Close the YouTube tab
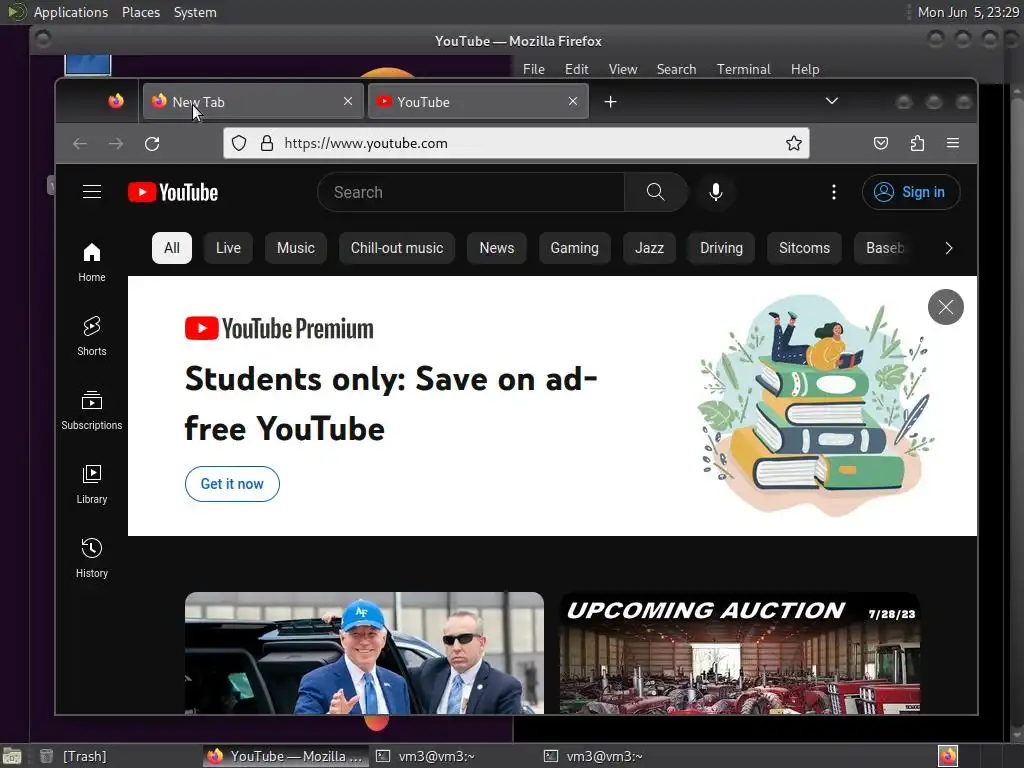The image size is (1024, 768). [x=573, y=101]
